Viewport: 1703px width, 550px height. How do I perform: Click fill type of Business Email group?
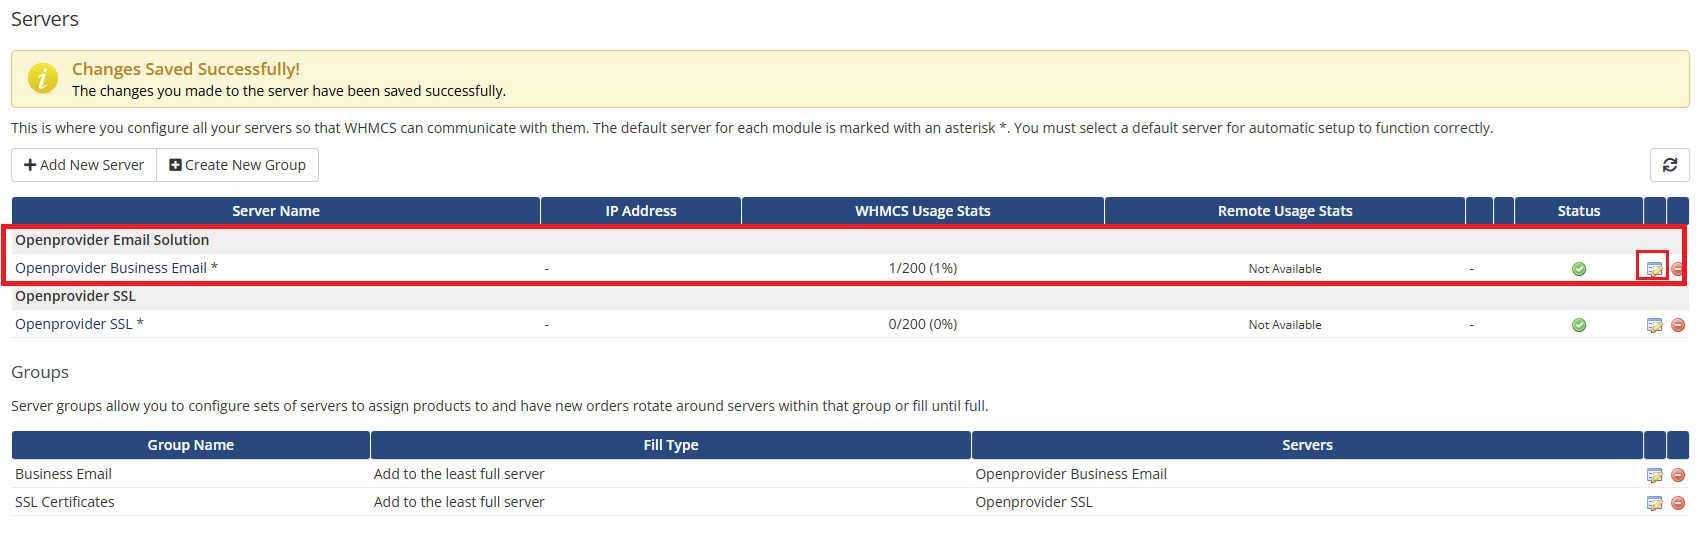coord(459,474)
